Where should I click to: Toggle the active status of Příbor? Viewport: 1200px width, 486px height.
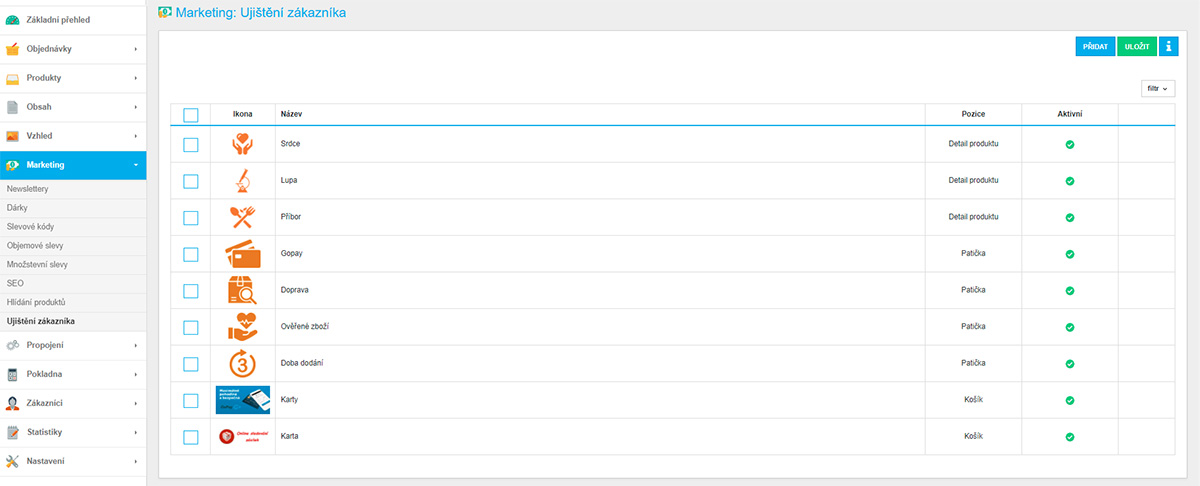click(1069, 217)
